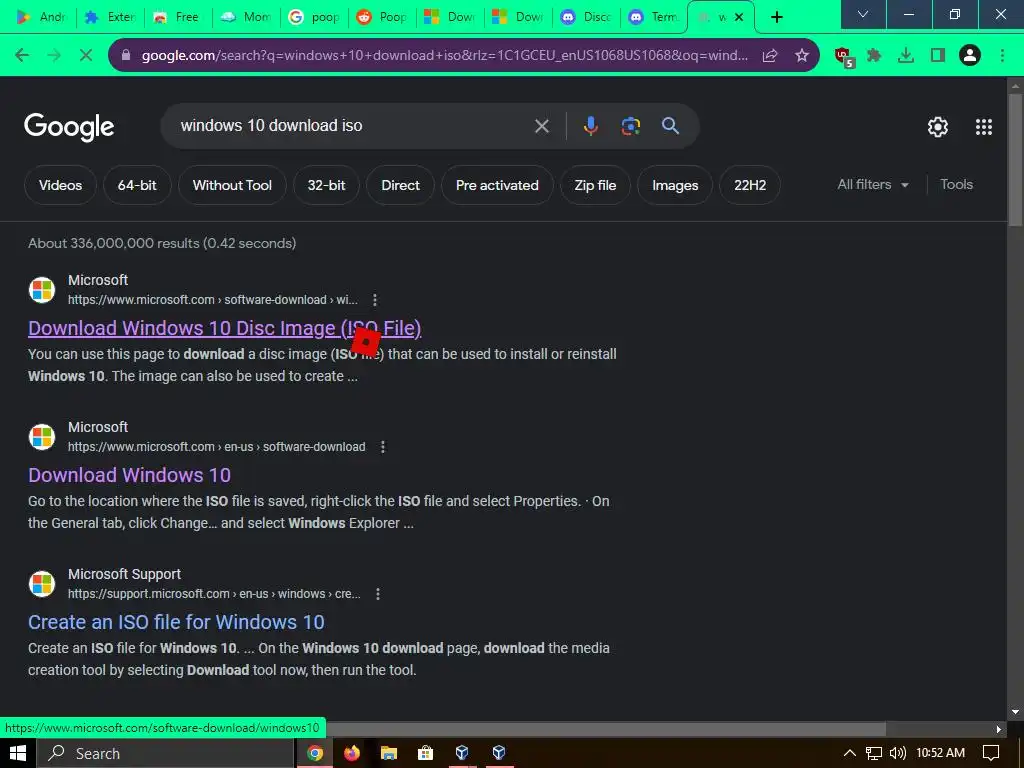Search by image with Lens icon
This screenshot has height=768, width=1024.
(x=630, y=125)
